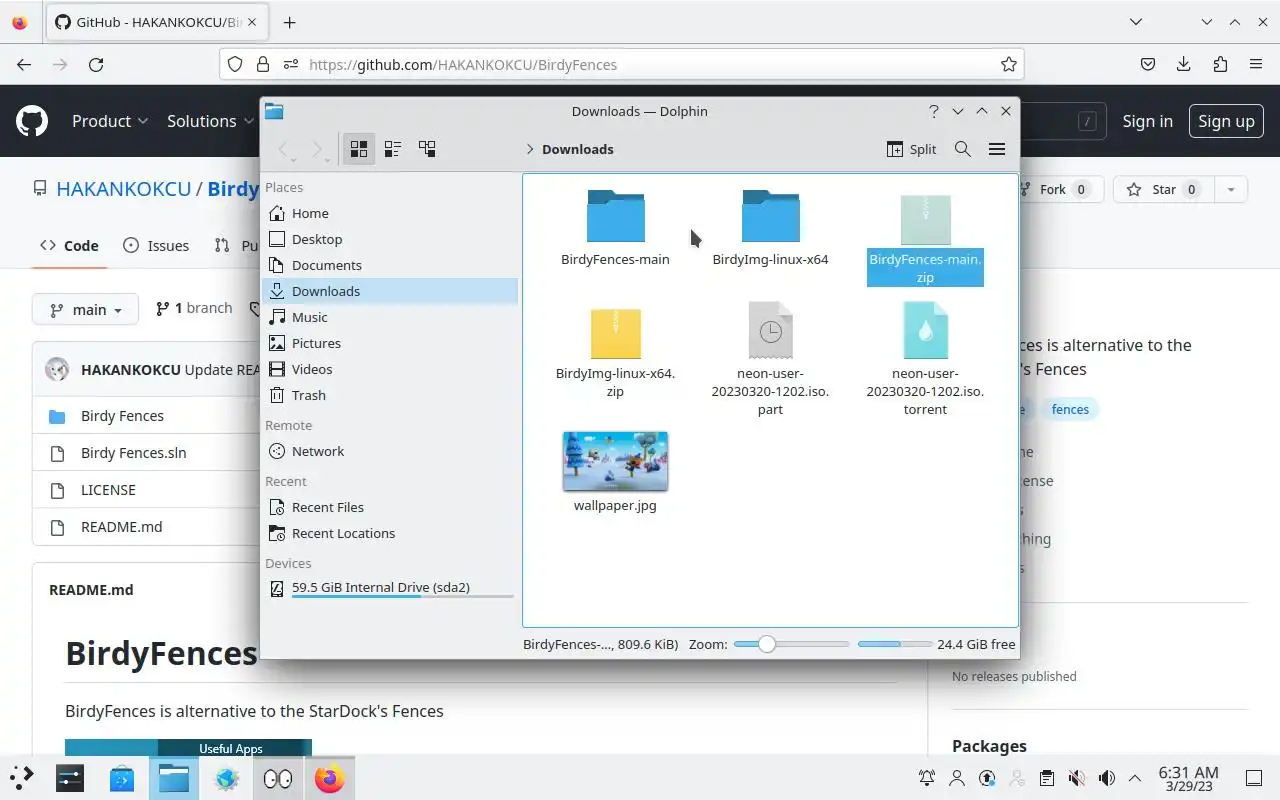Launch Discover store from taskbar
The height and width of the screenshot is (800, 1280).
[122, 778]
